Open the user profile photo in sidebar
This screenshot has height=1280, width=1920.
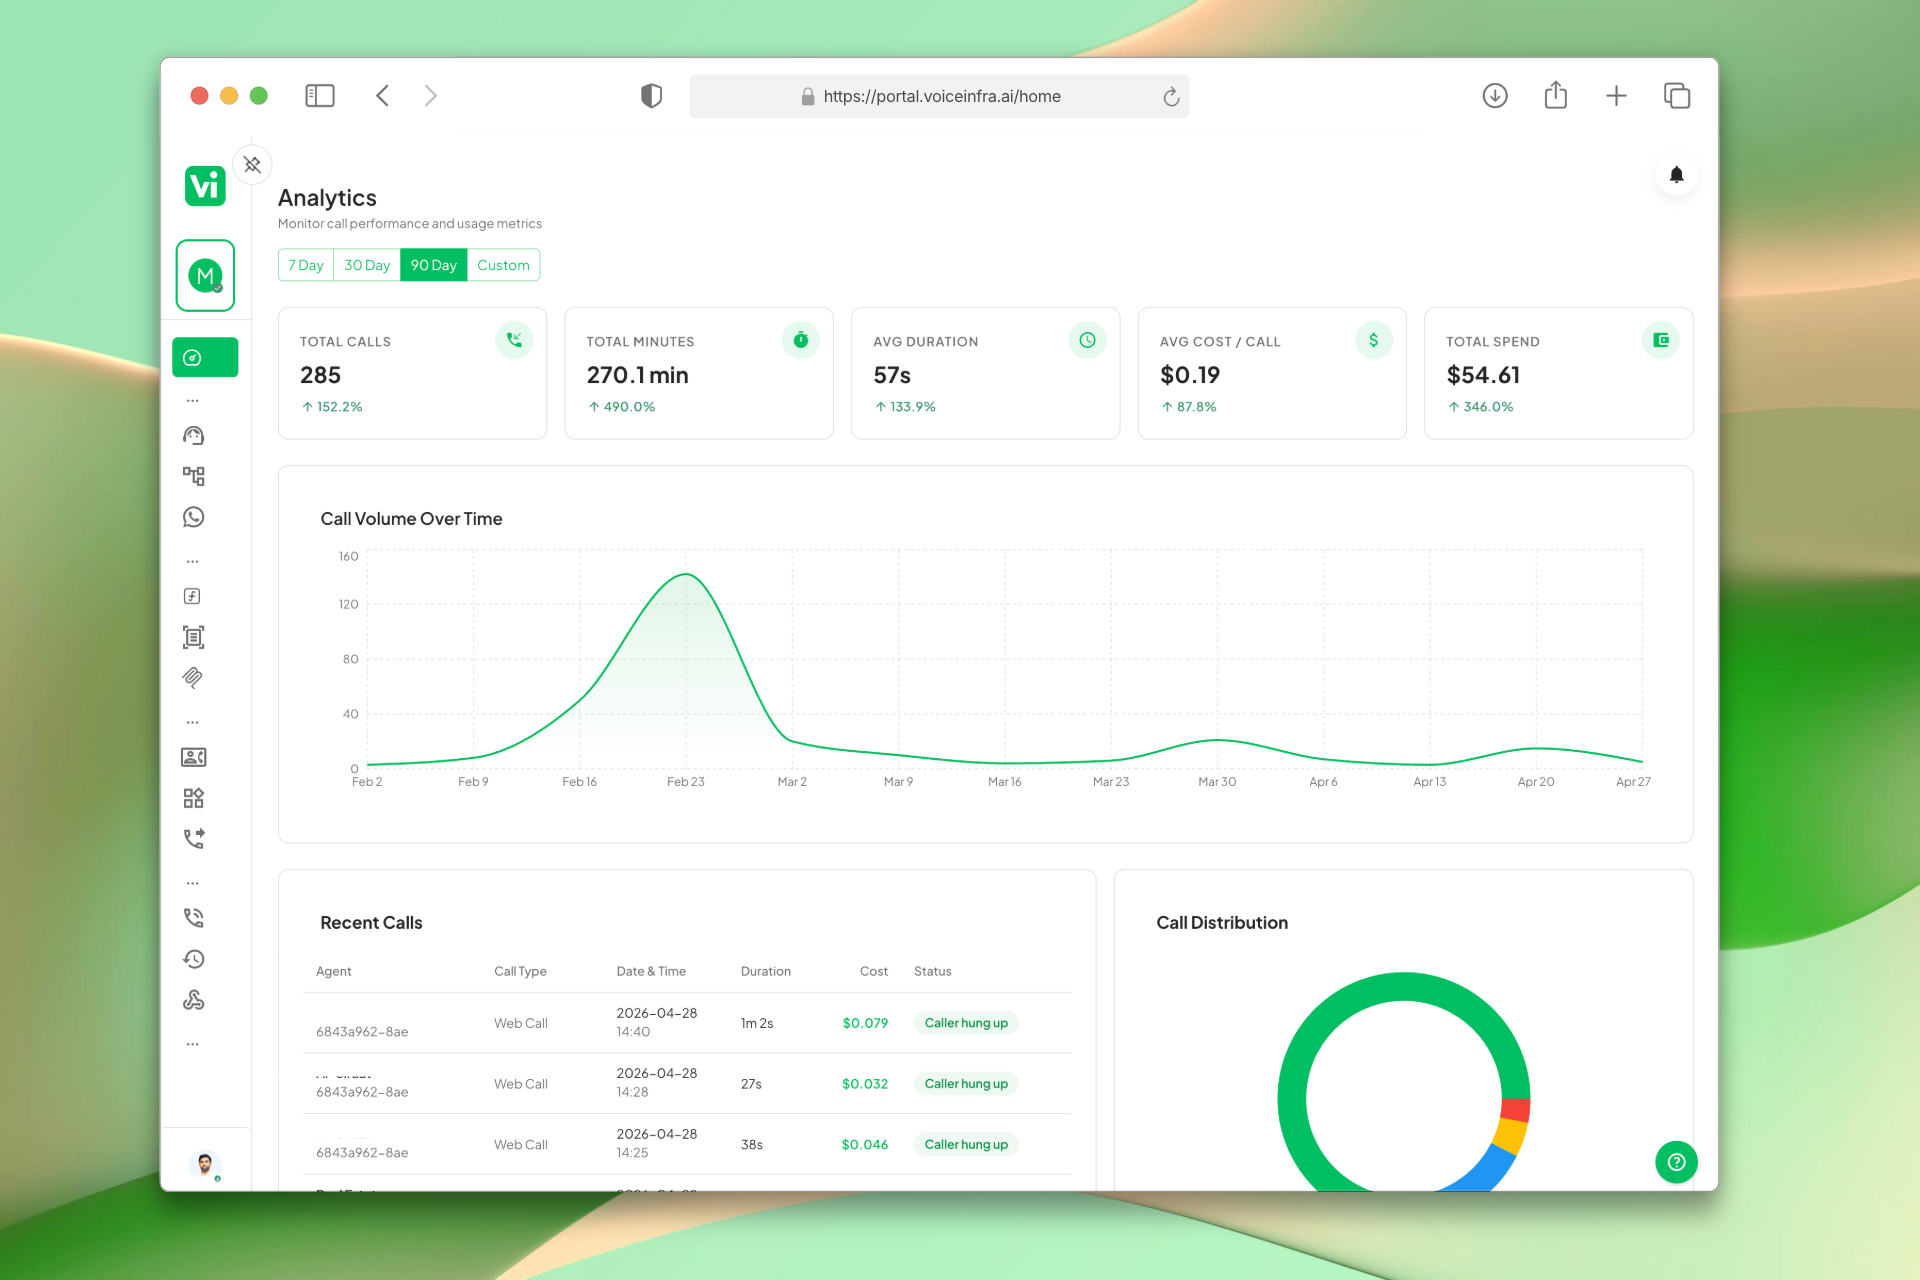coord(205,1164)
